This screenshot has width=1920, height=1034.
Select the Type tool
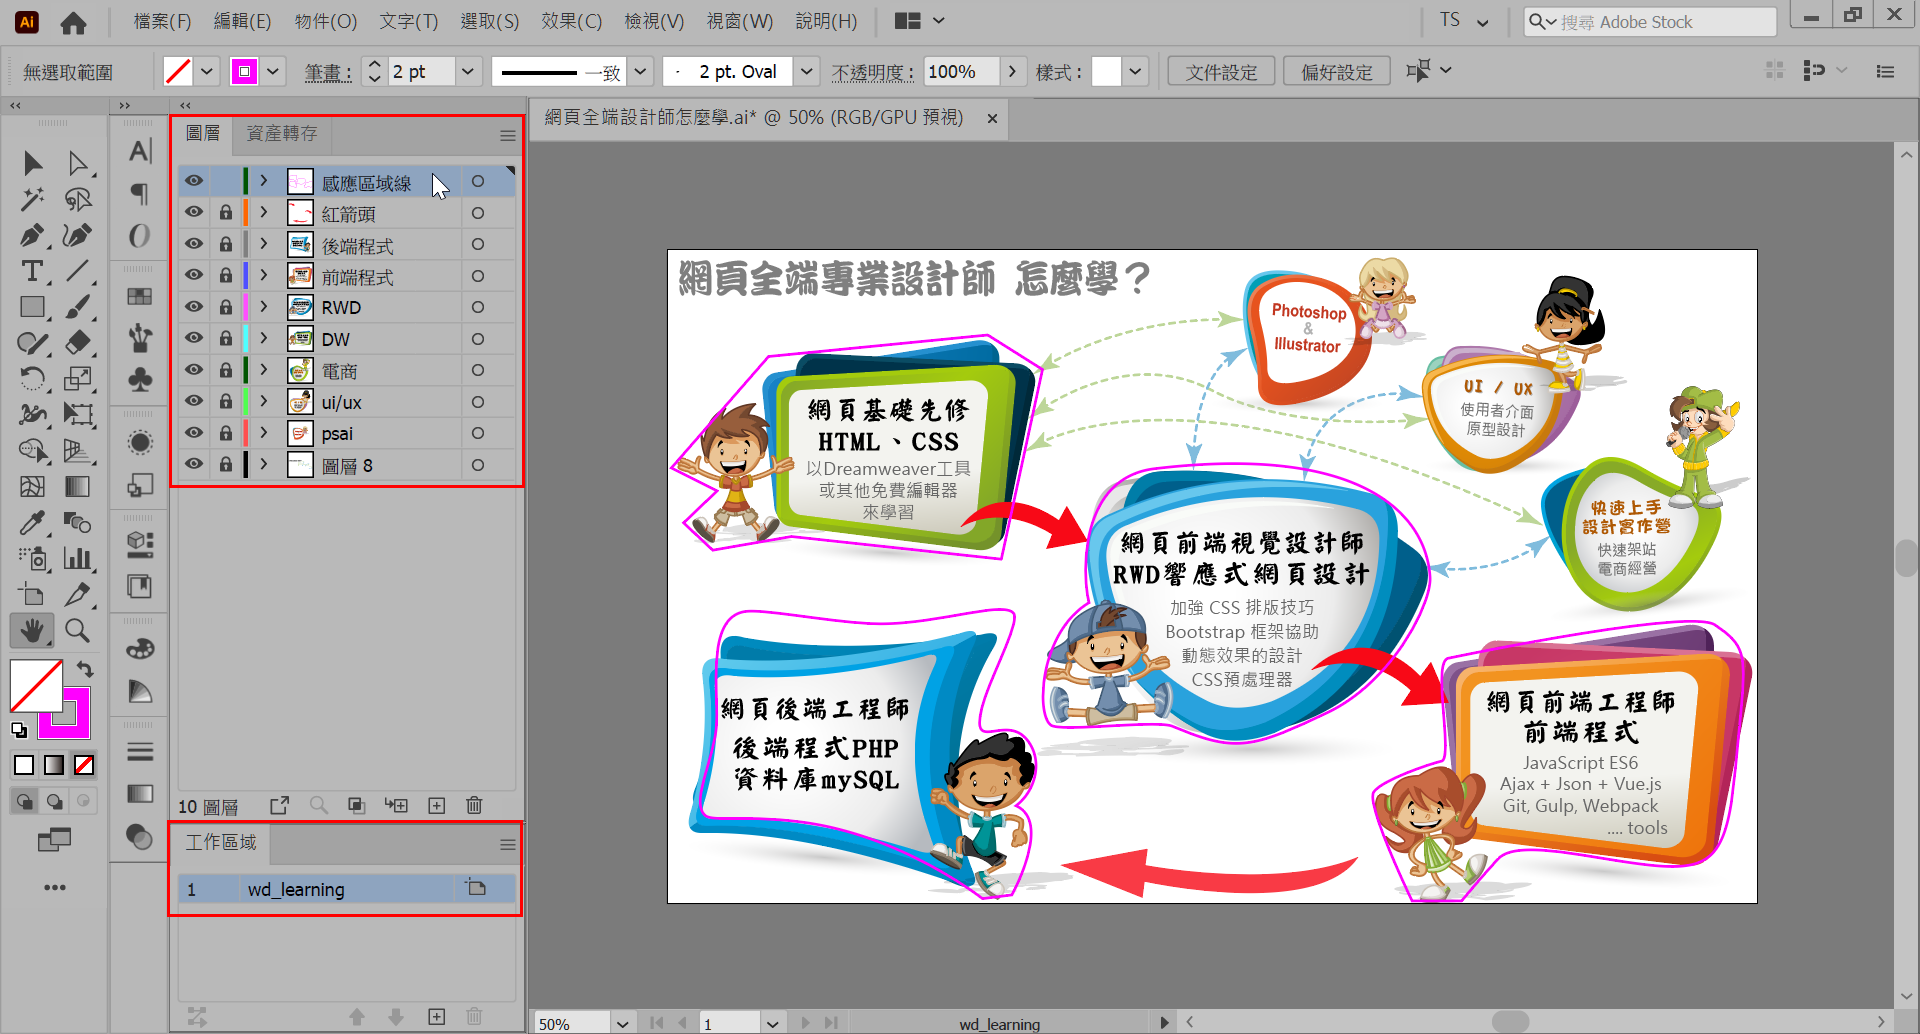[x=31, y=271]
